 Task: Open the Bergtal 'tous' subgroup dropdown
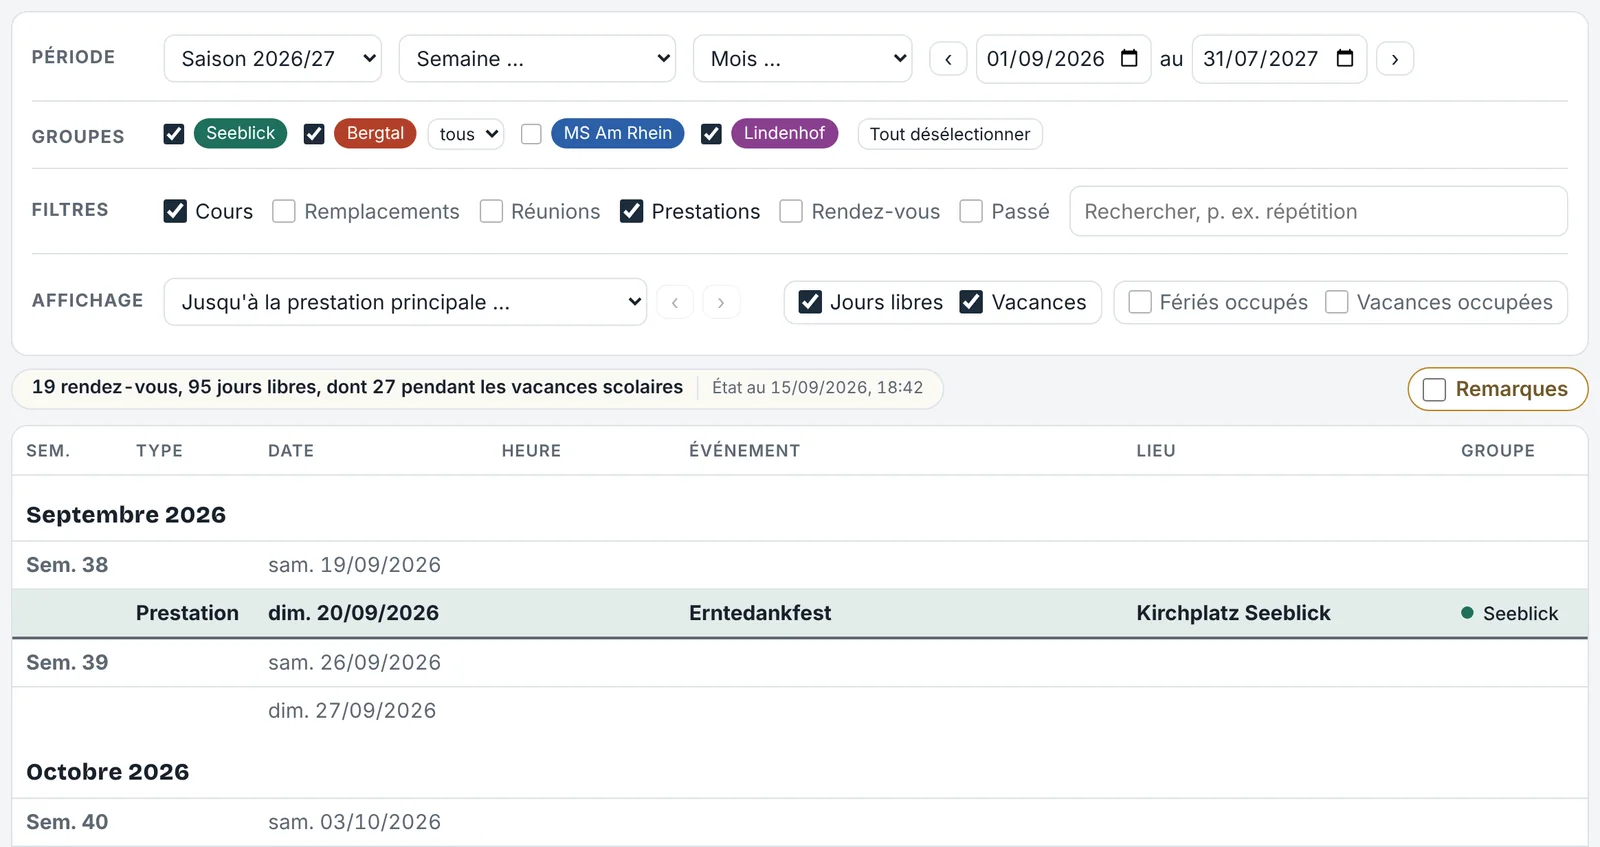[x=466, y=134]
